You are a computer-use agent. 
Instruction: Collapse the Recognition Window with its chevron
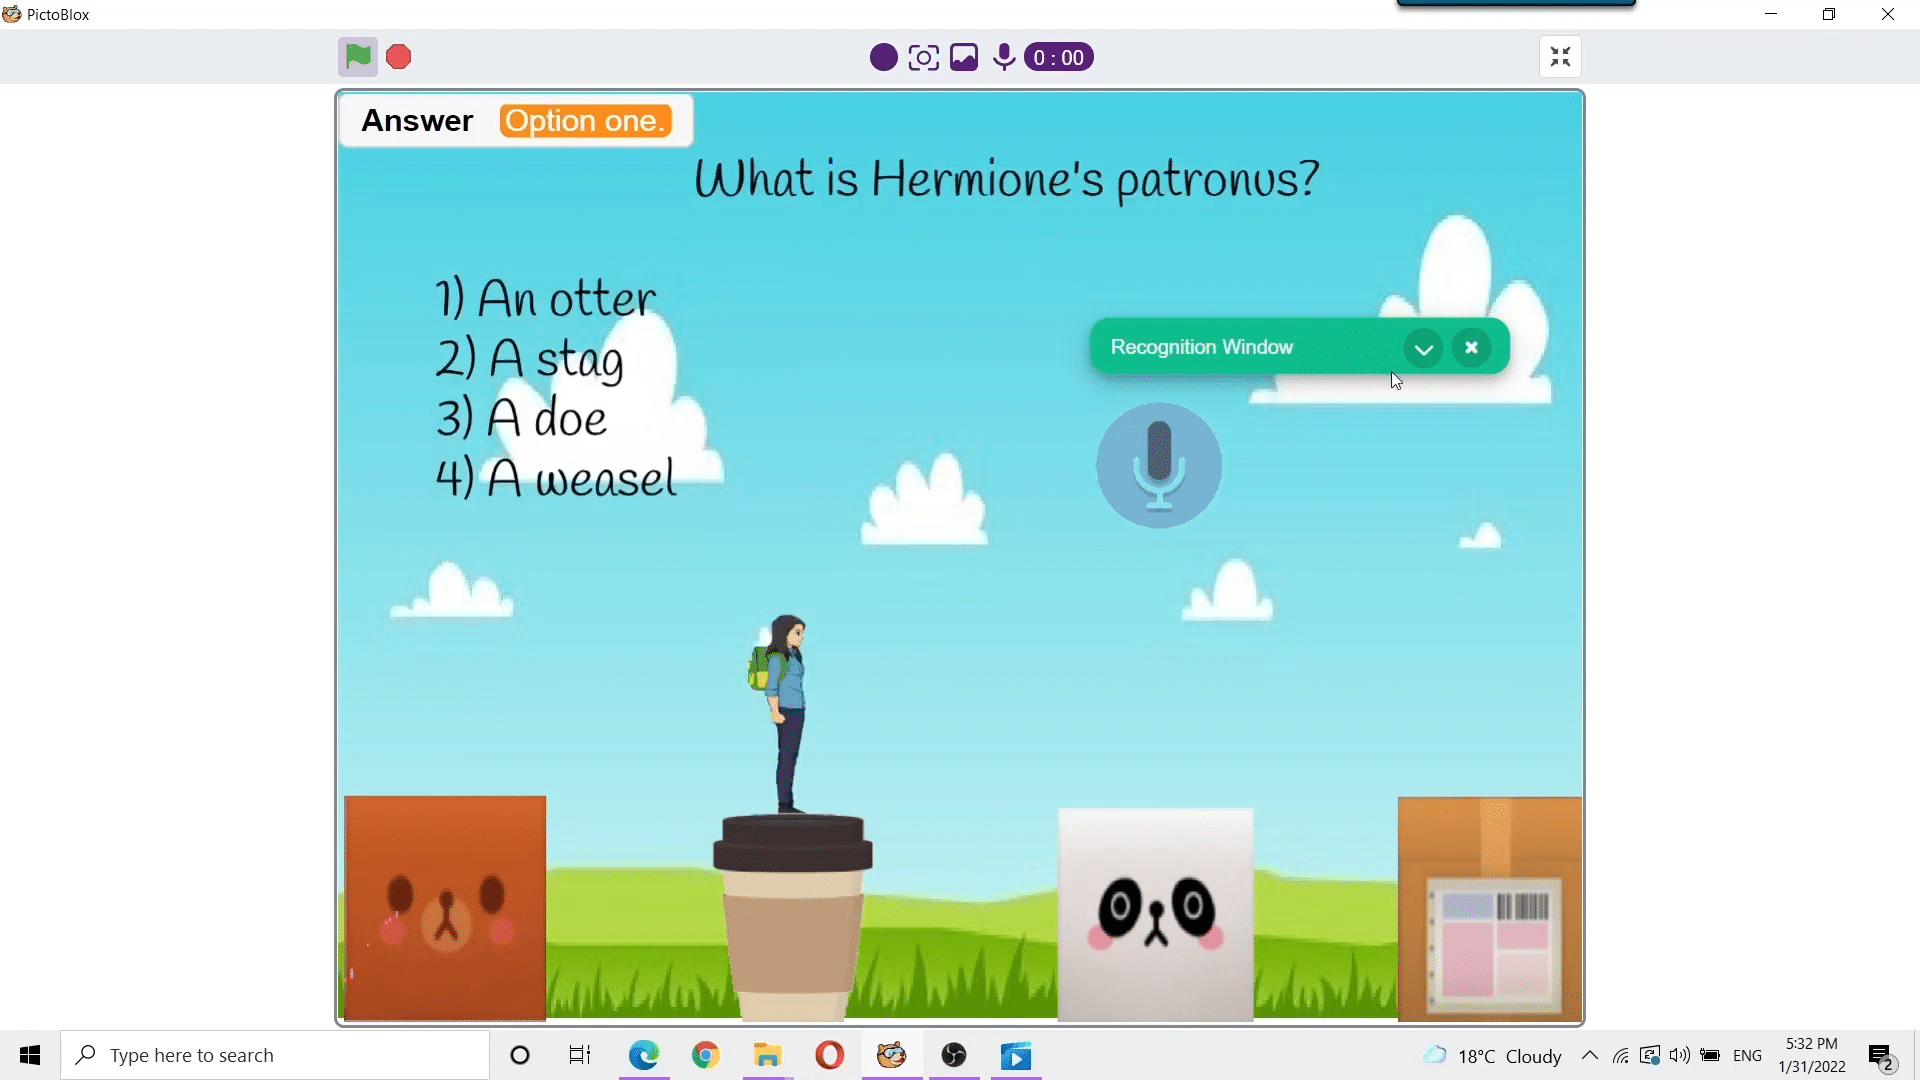click(1423, 348)
